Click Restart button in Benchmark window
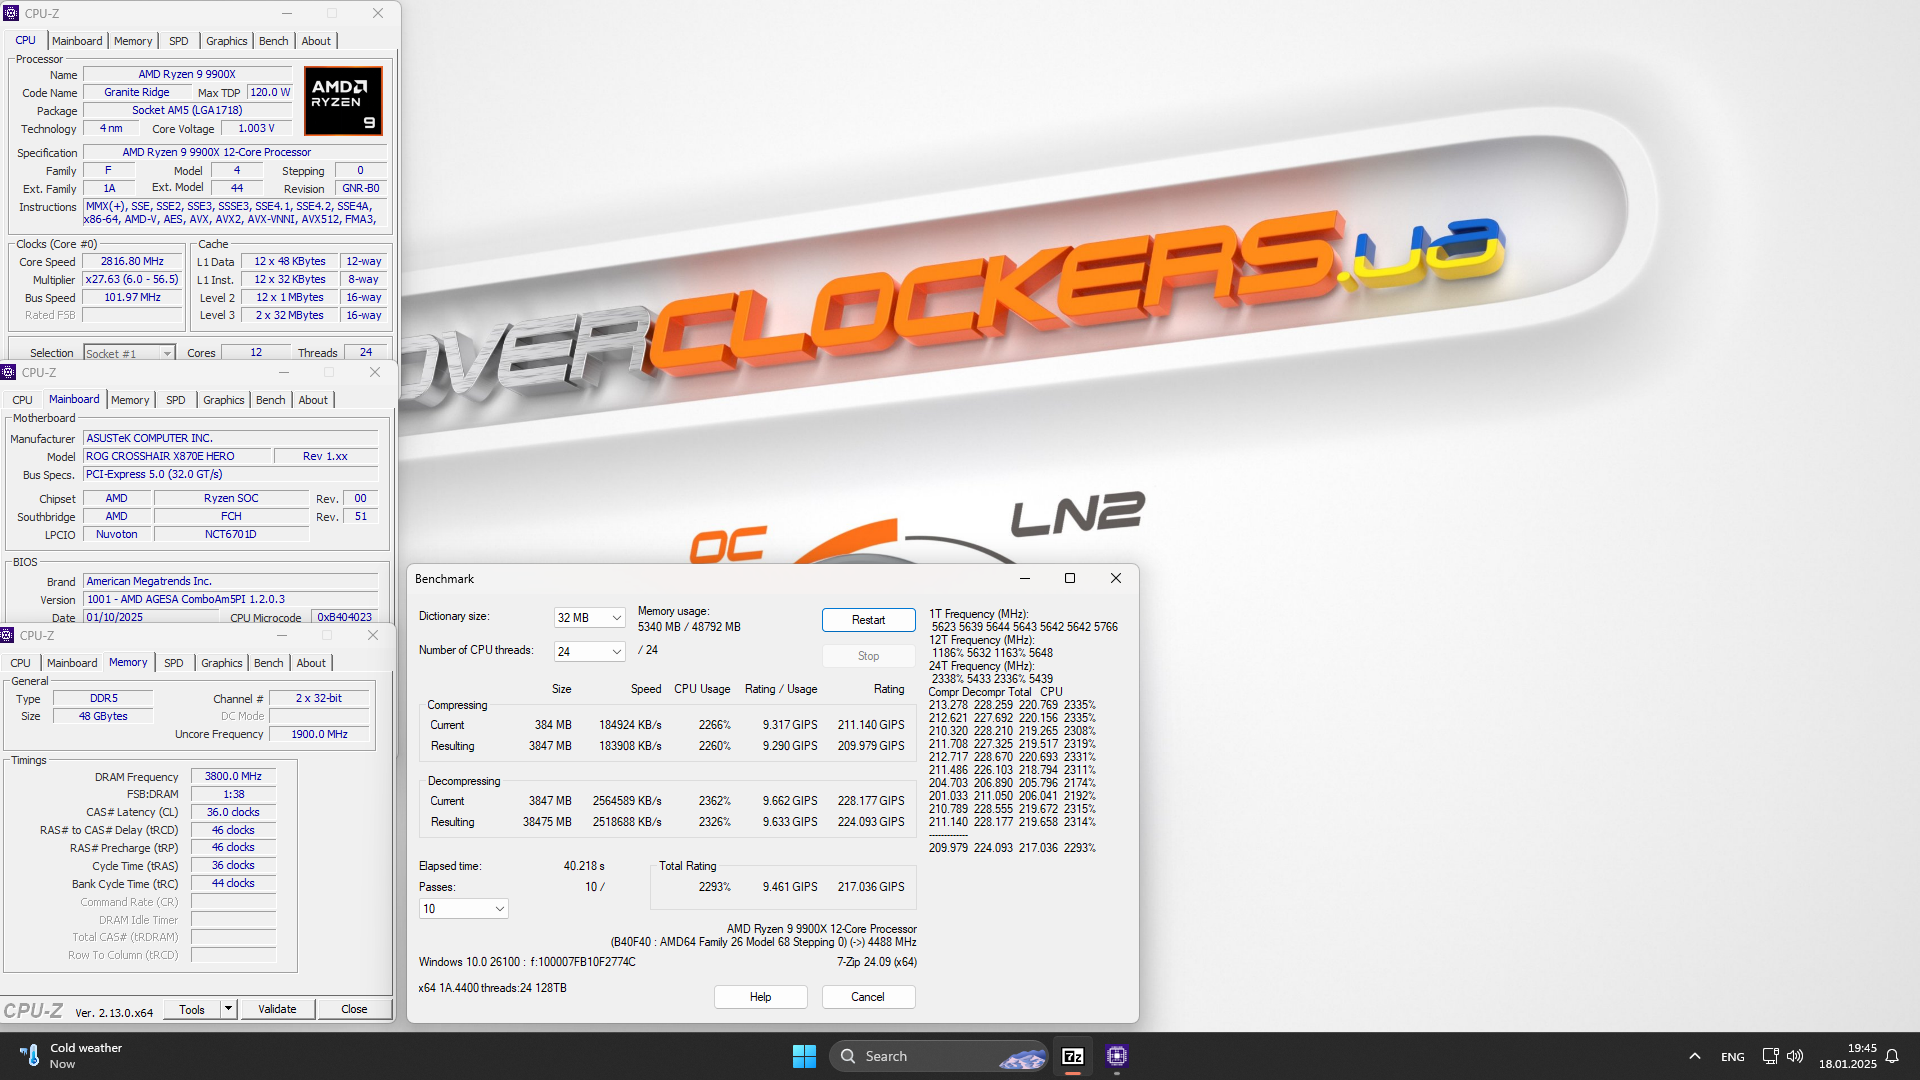 (868, 620)
